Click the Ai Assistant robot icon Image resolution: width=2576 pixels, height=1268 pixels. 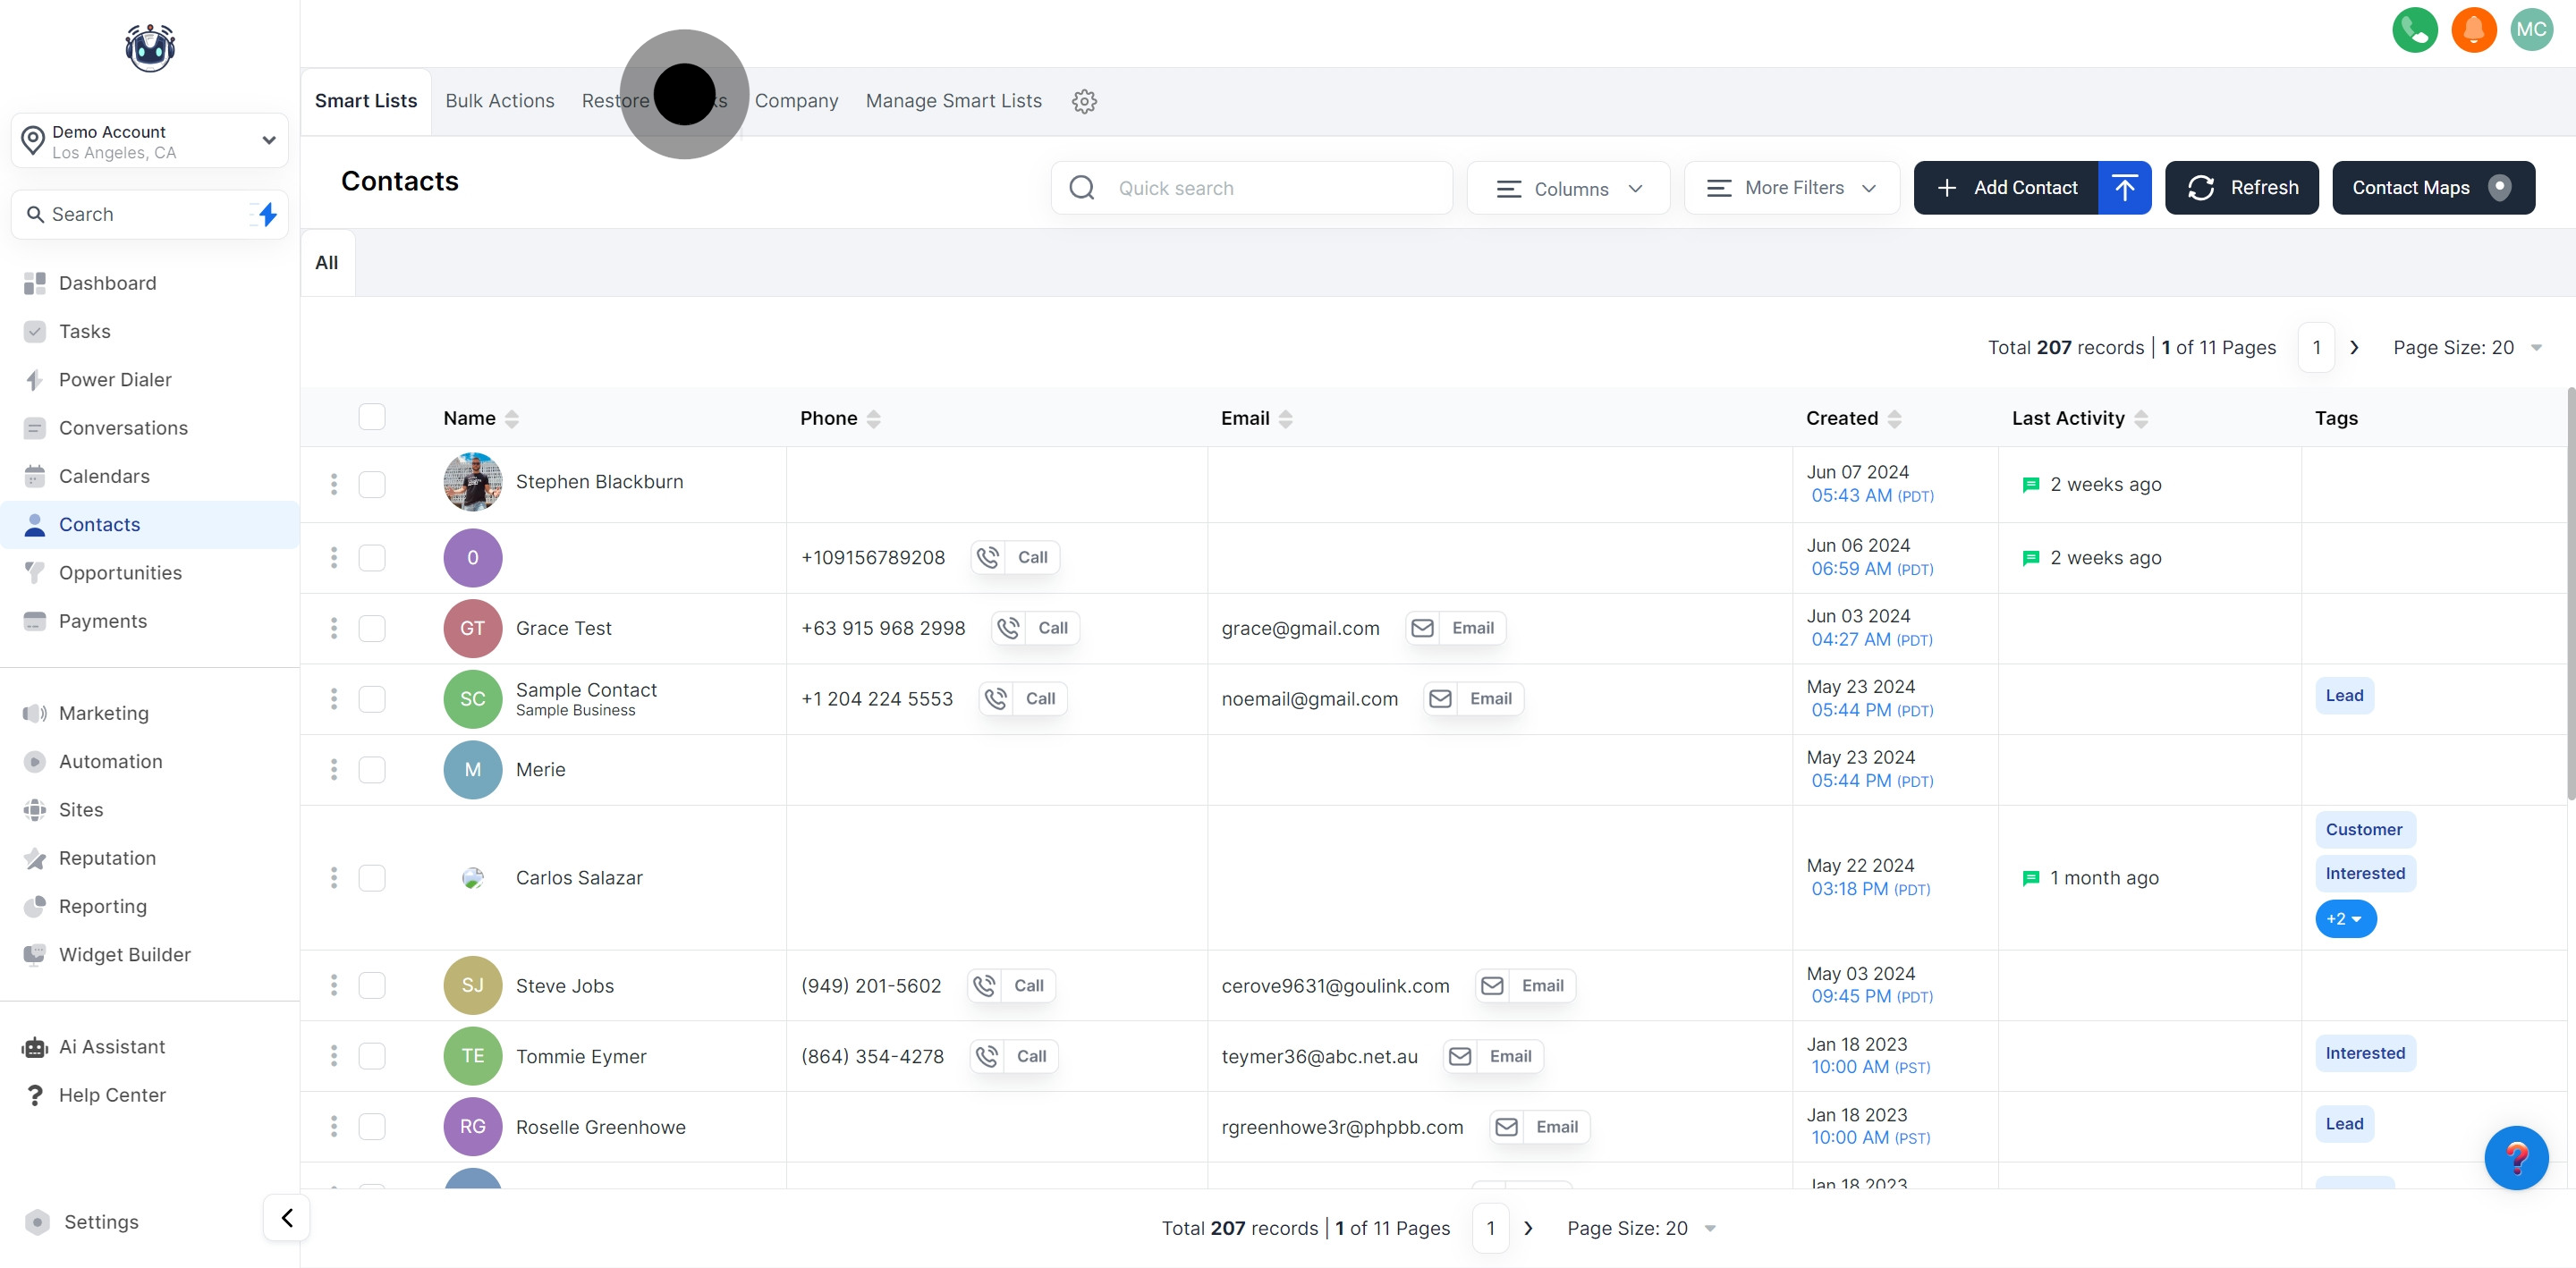[35, 1047]
